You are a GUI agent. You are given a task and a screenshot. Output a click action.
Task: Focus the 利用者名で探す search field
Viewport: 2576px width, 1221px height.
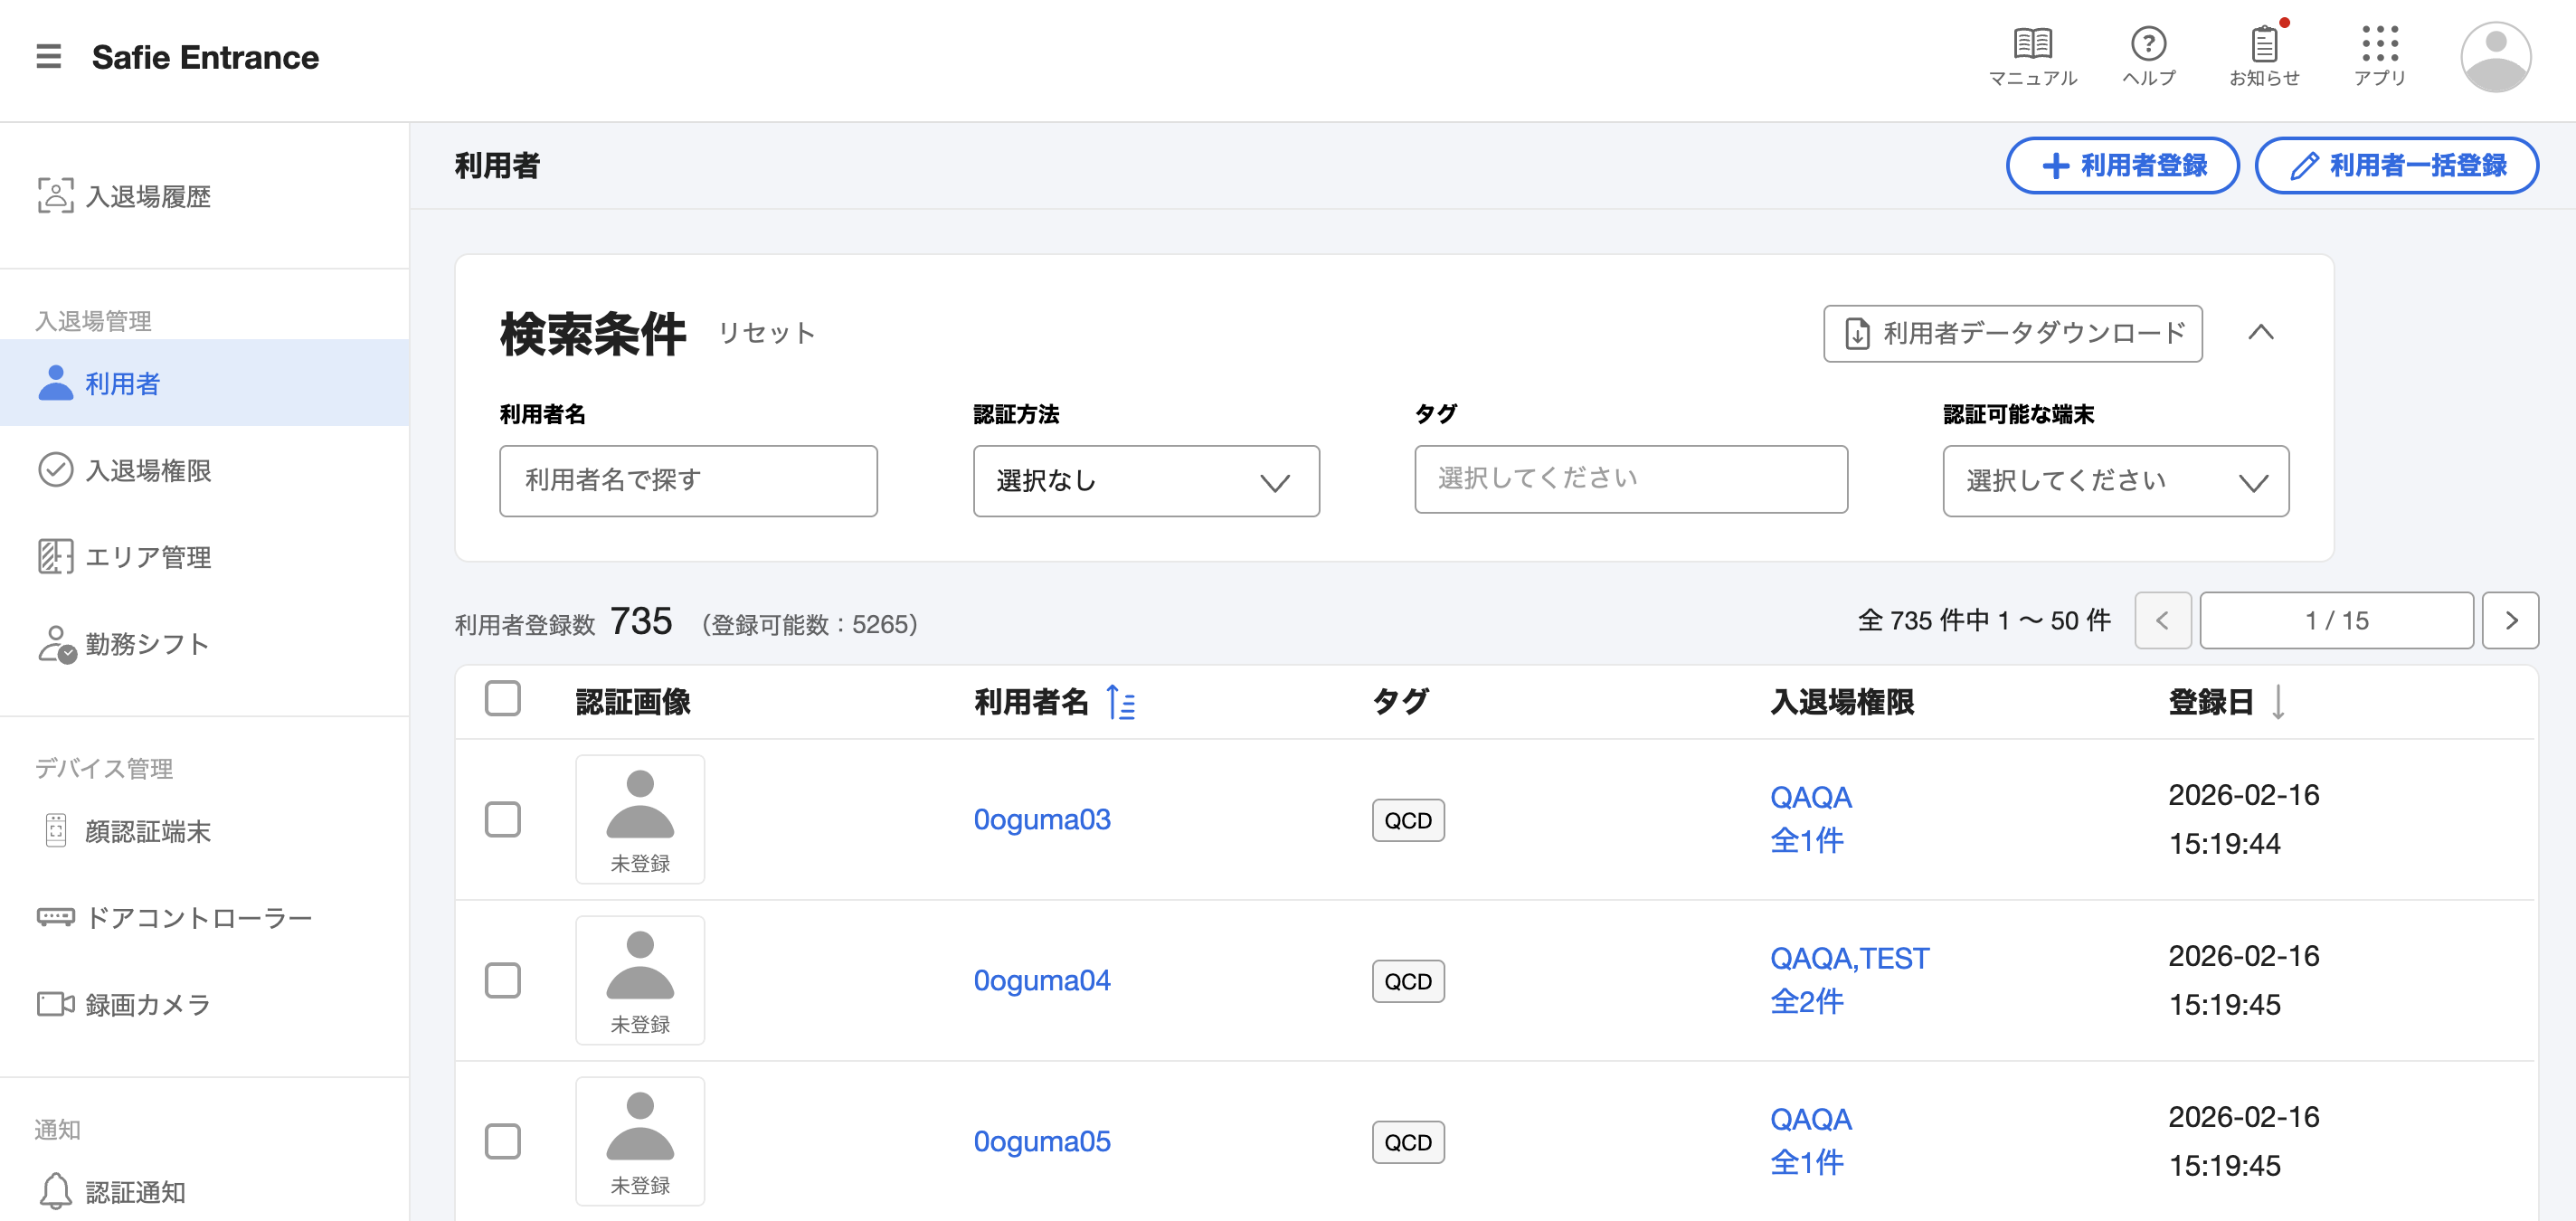tap(688, 481)
